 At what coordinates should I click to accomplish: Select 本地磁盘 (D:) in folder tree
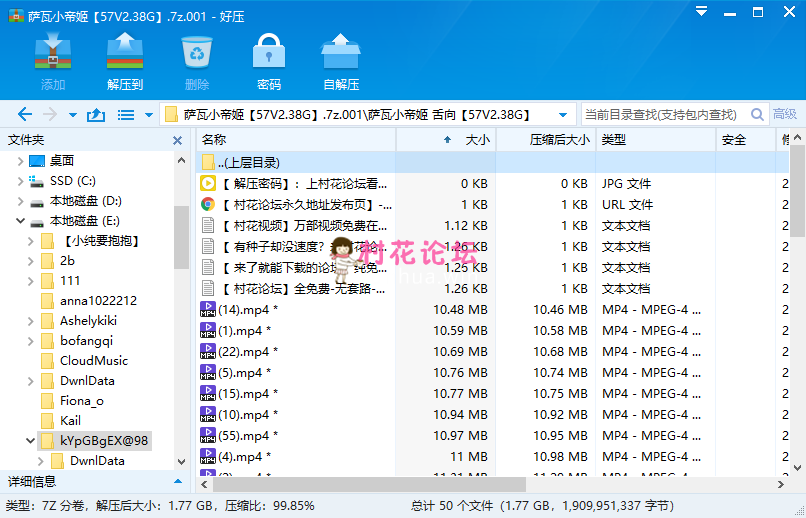coord(85,201)
